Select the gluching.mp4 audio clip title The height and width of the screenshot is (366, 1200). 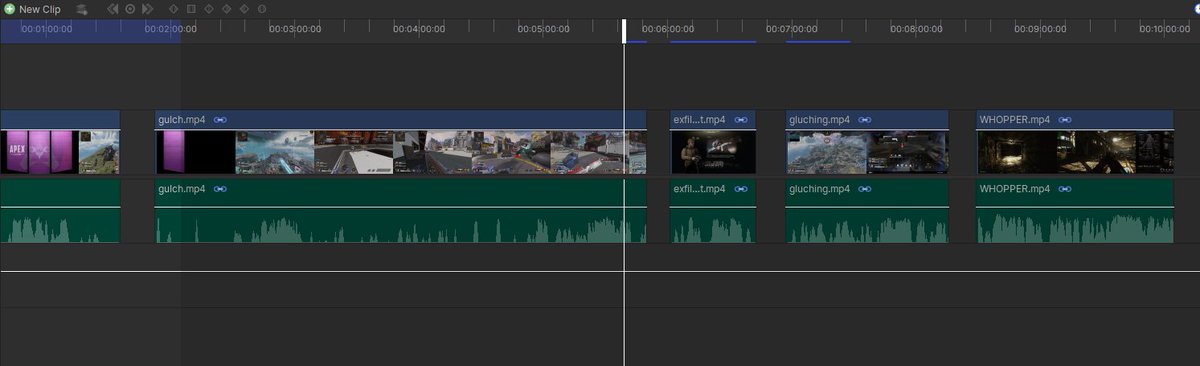(819, 189)
